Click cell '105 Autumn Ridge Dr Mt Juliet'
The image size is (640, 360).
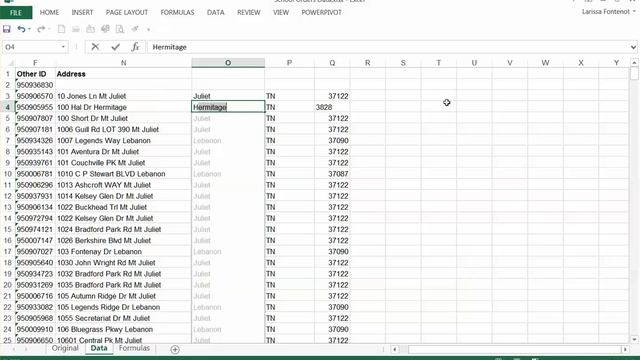click(123, 296)
